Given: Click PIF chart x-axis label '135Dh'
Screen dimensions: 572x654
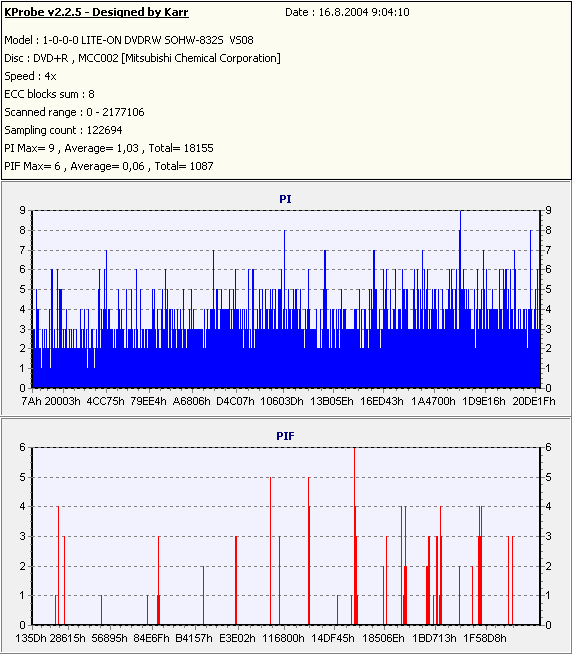Looking at the screenshot, I should coord(31,638).
